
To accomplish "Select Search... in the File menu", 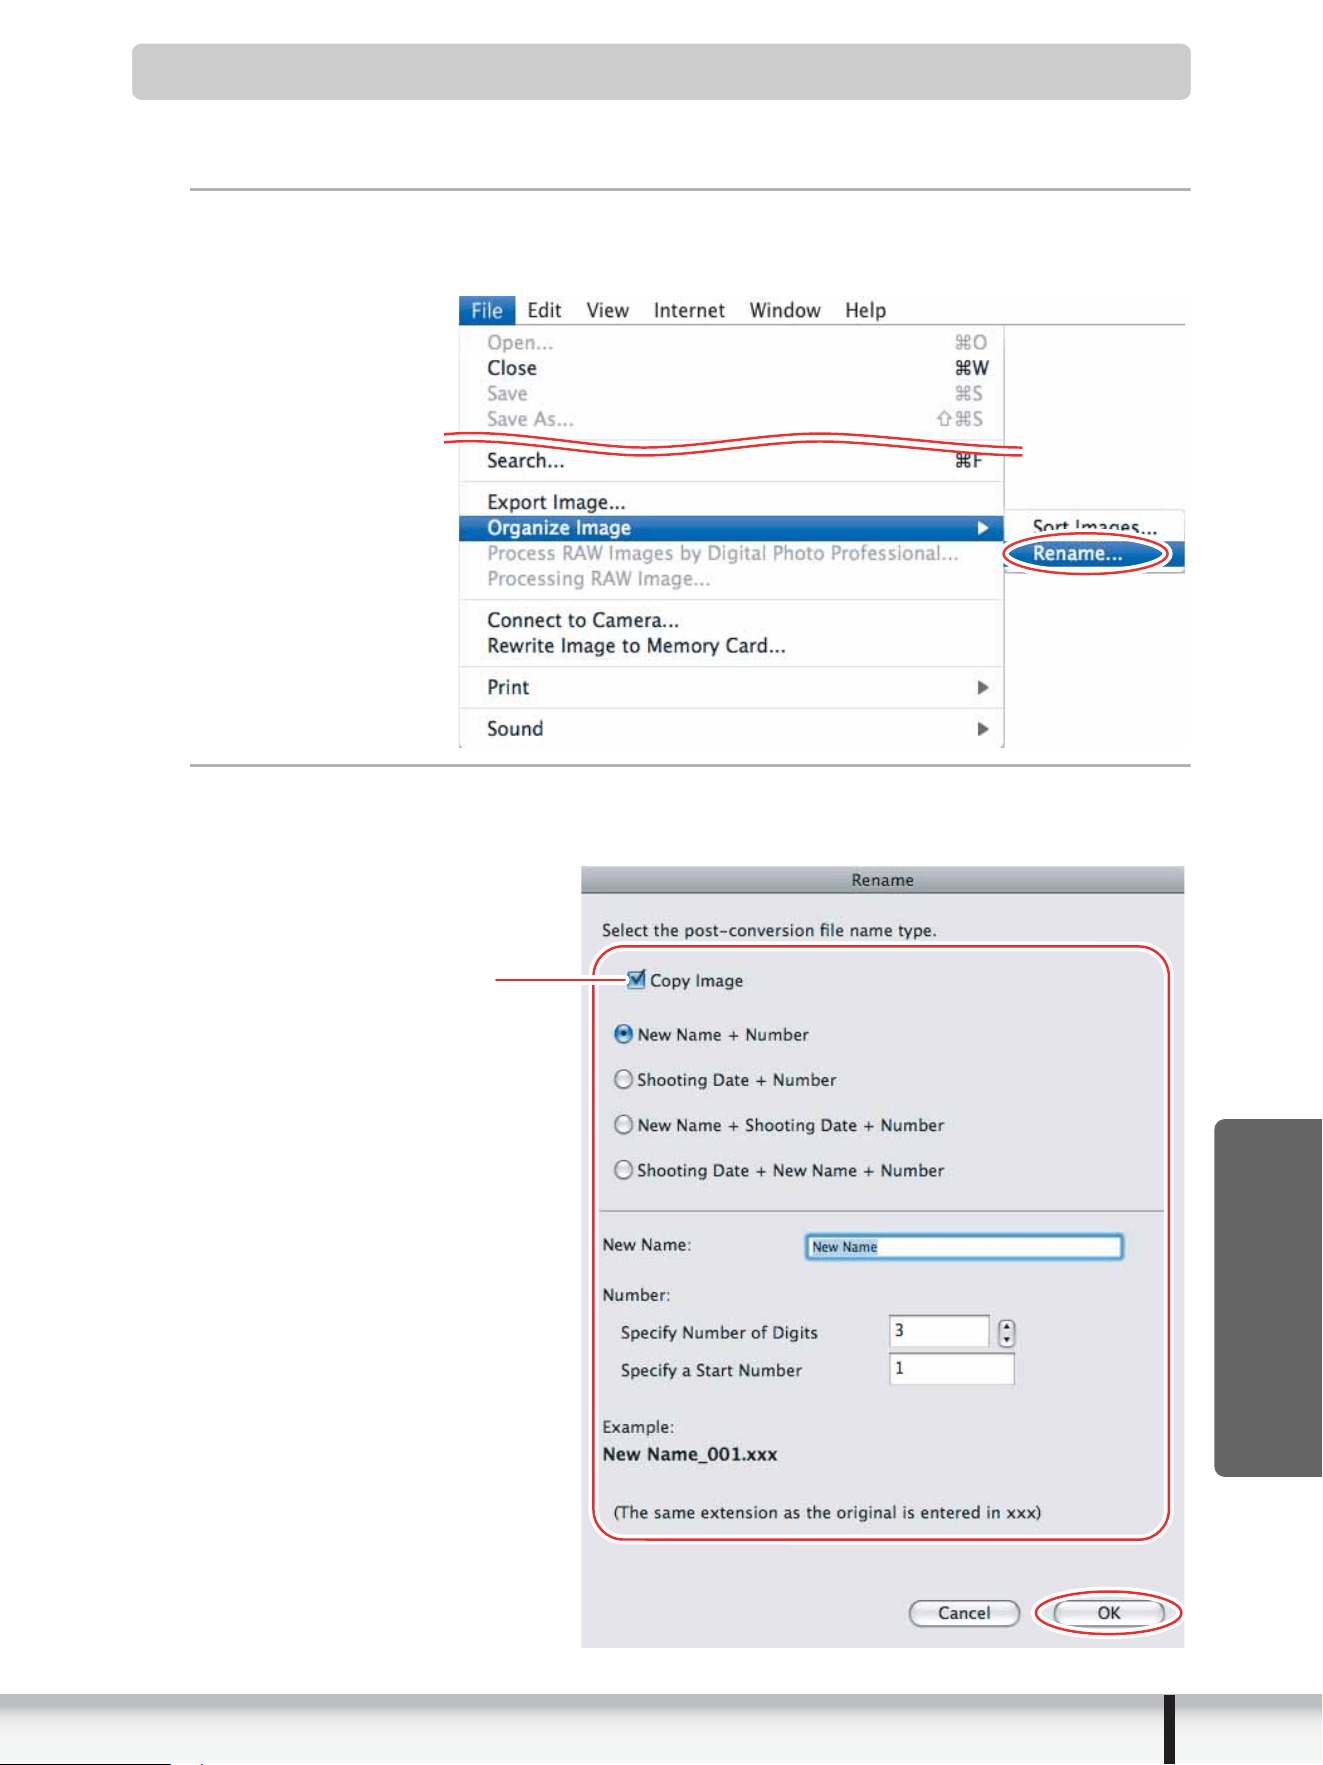I will click(x=731, y=461).
